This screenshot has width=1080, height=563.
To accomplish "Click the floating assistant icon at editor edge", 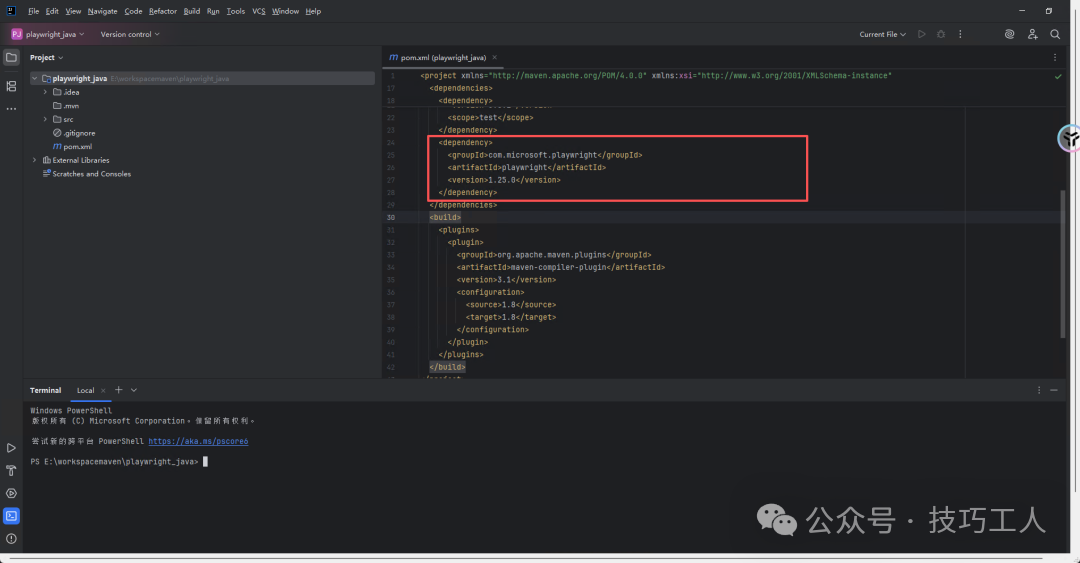I will pyautogui.click(x=1069, y=139).
